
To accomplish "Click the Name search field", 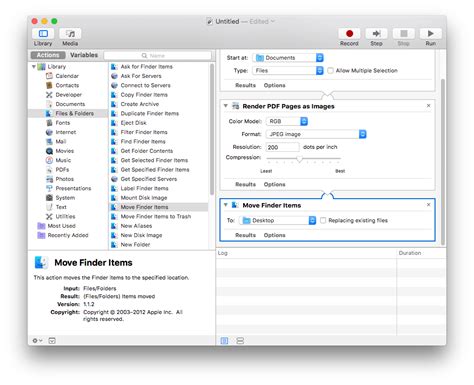I will point(158,55).
